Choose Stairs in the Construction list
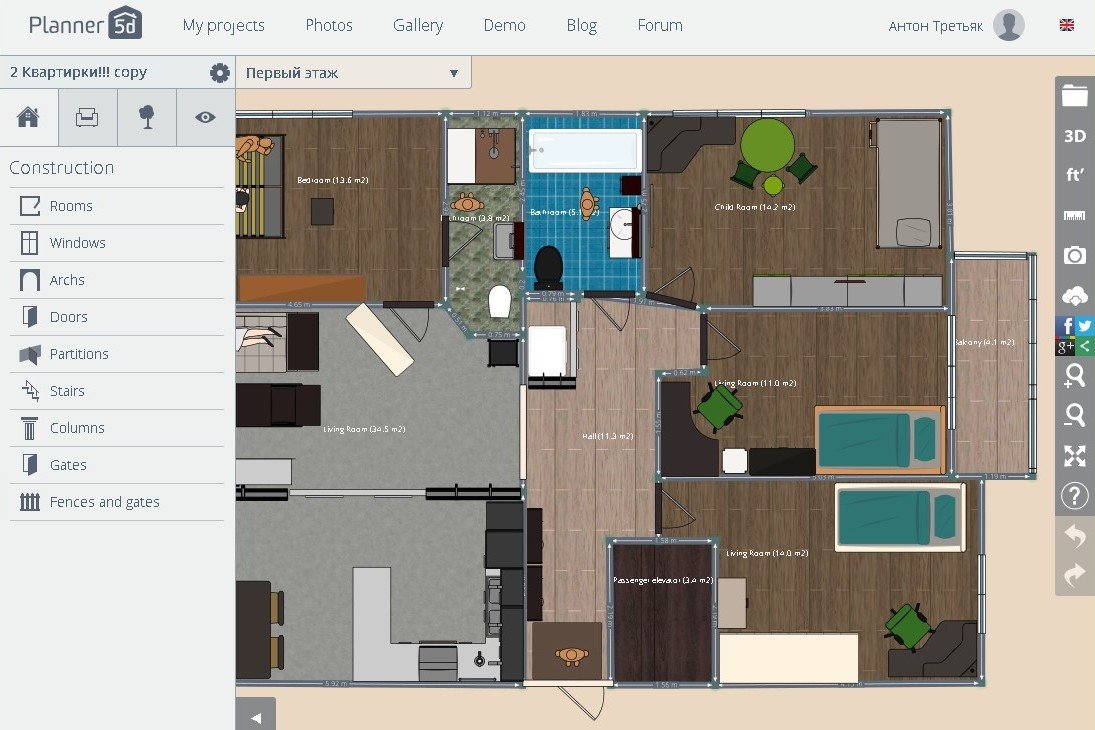 pos(67,391)
